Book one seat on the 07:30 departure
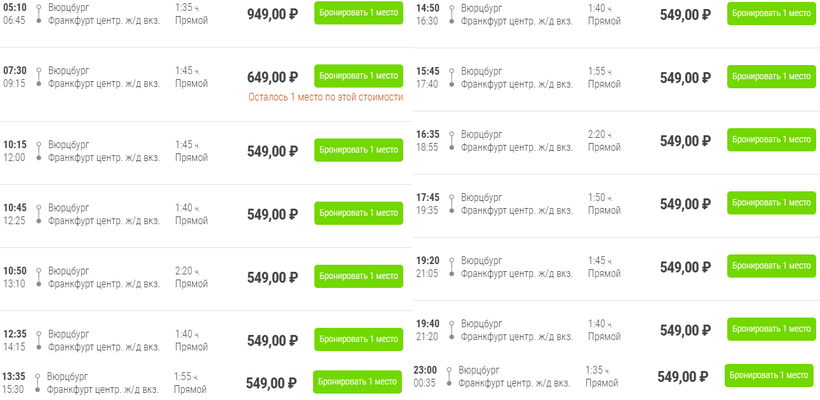This screenshot has height=400, width=820. pyautogui.click(x=358, y=76)
